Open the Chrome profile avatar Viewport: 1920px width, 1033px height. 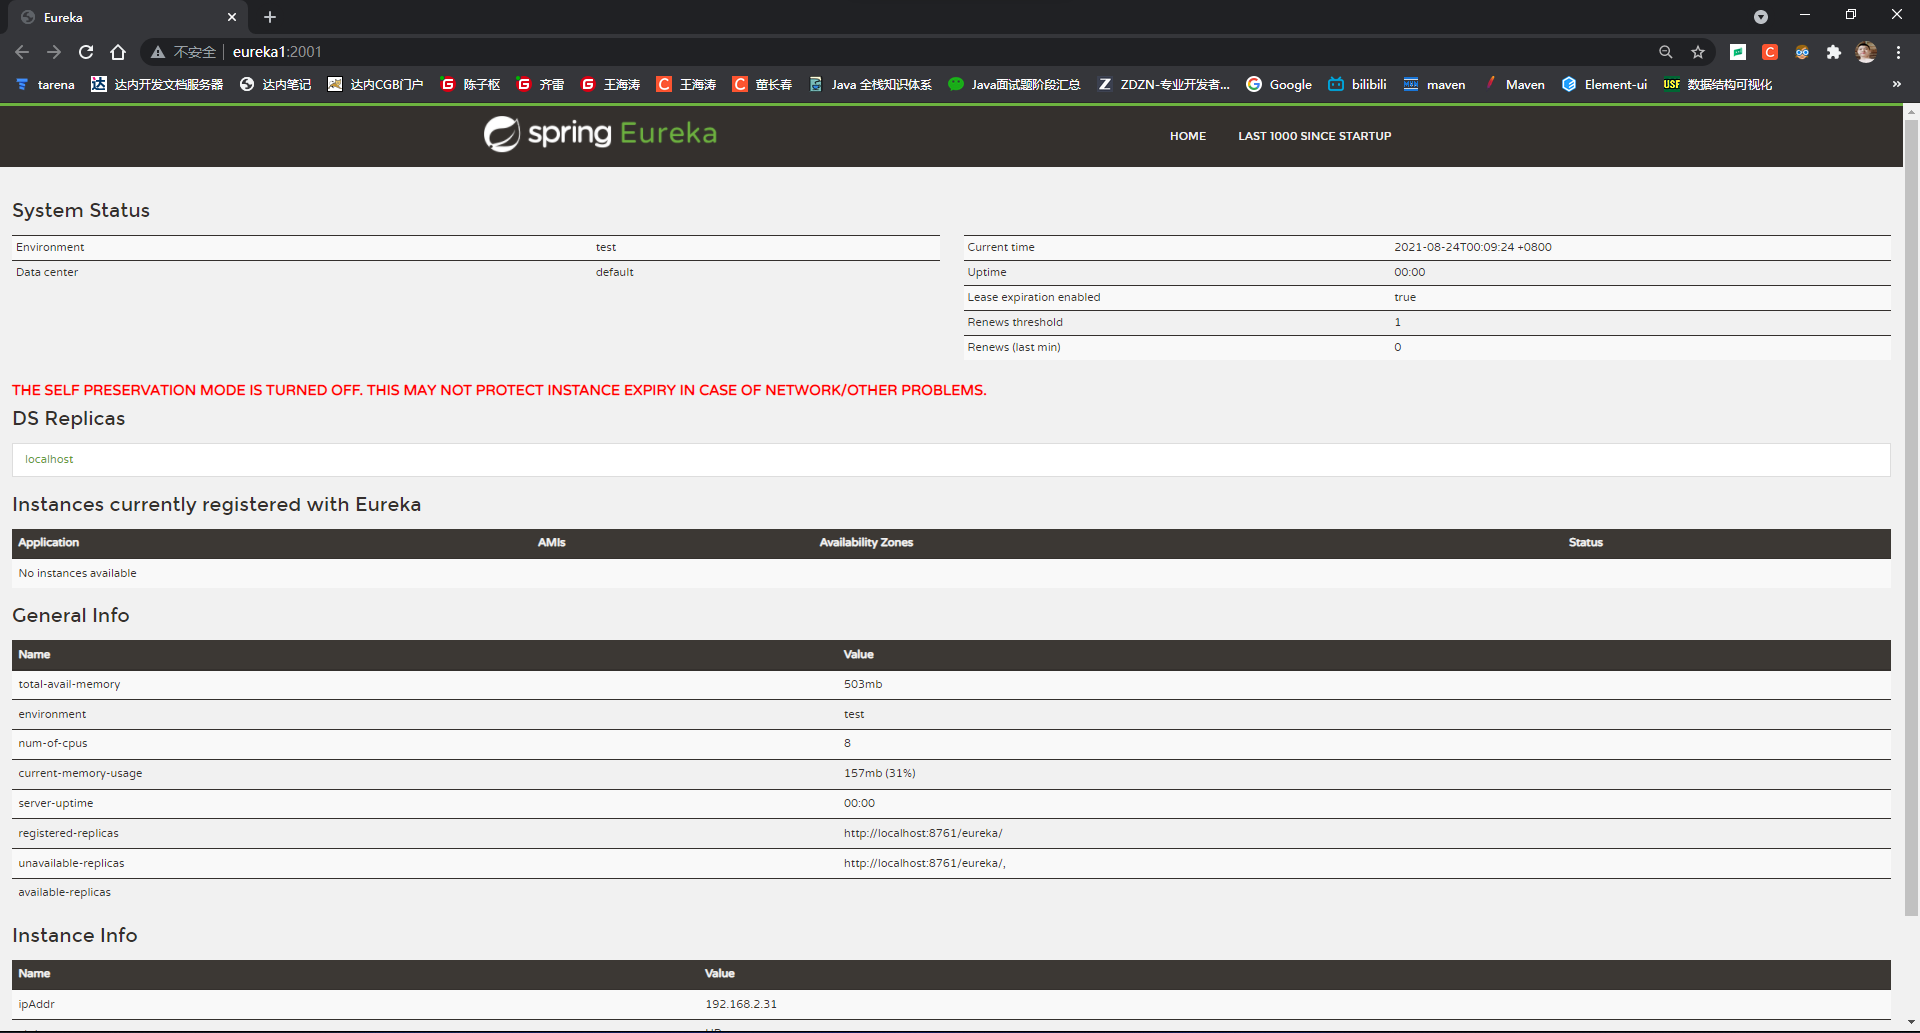pyautogui.click(x=1866, y=52)
